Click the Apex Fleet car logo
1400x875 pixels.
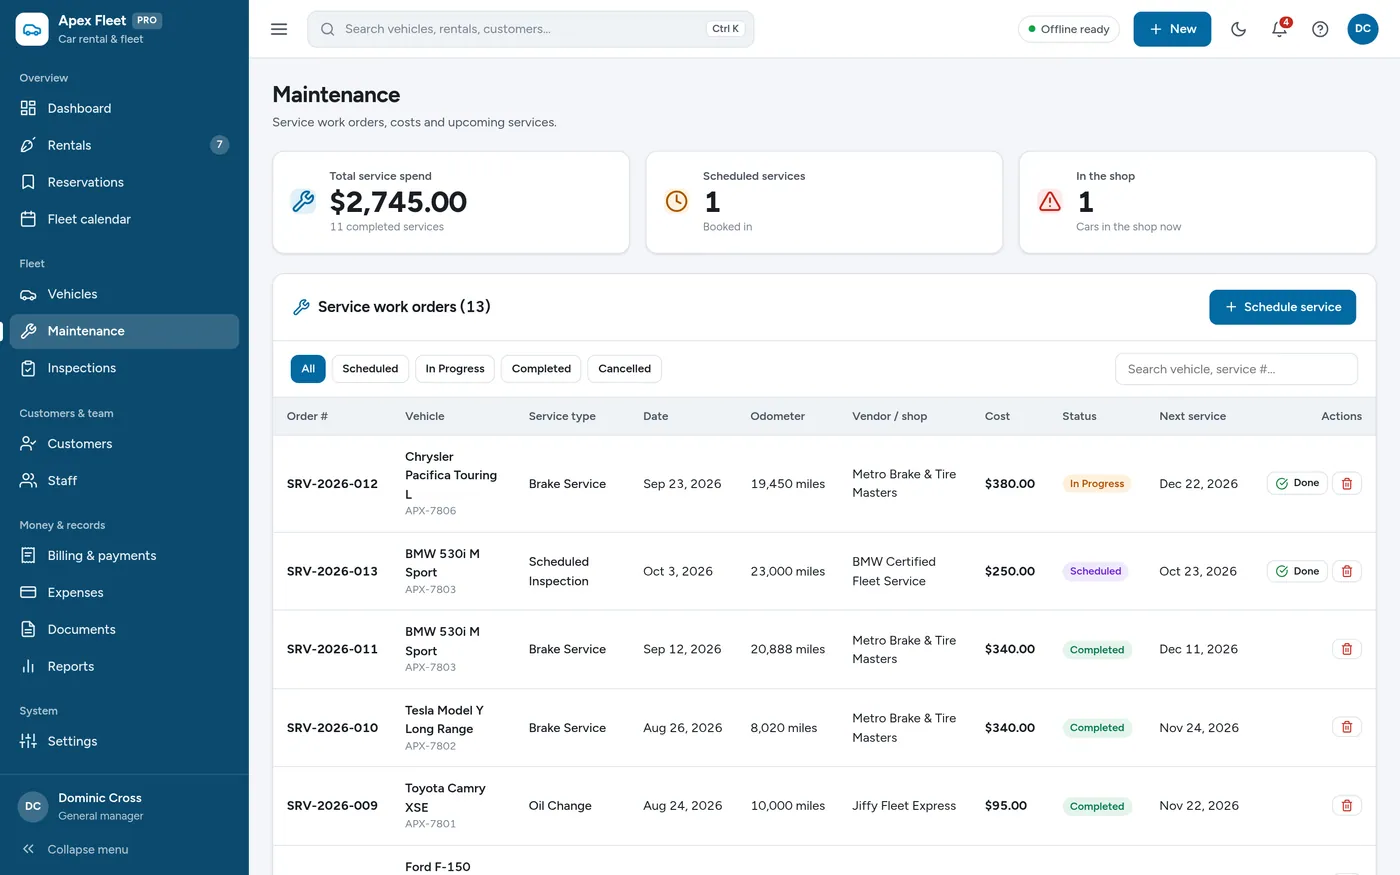(x=32, y=29)
